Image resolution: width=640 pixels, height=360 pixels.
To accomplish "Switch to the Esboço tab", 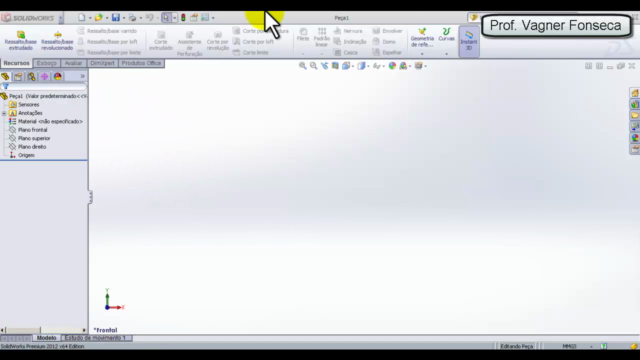I will click(47, 63).
